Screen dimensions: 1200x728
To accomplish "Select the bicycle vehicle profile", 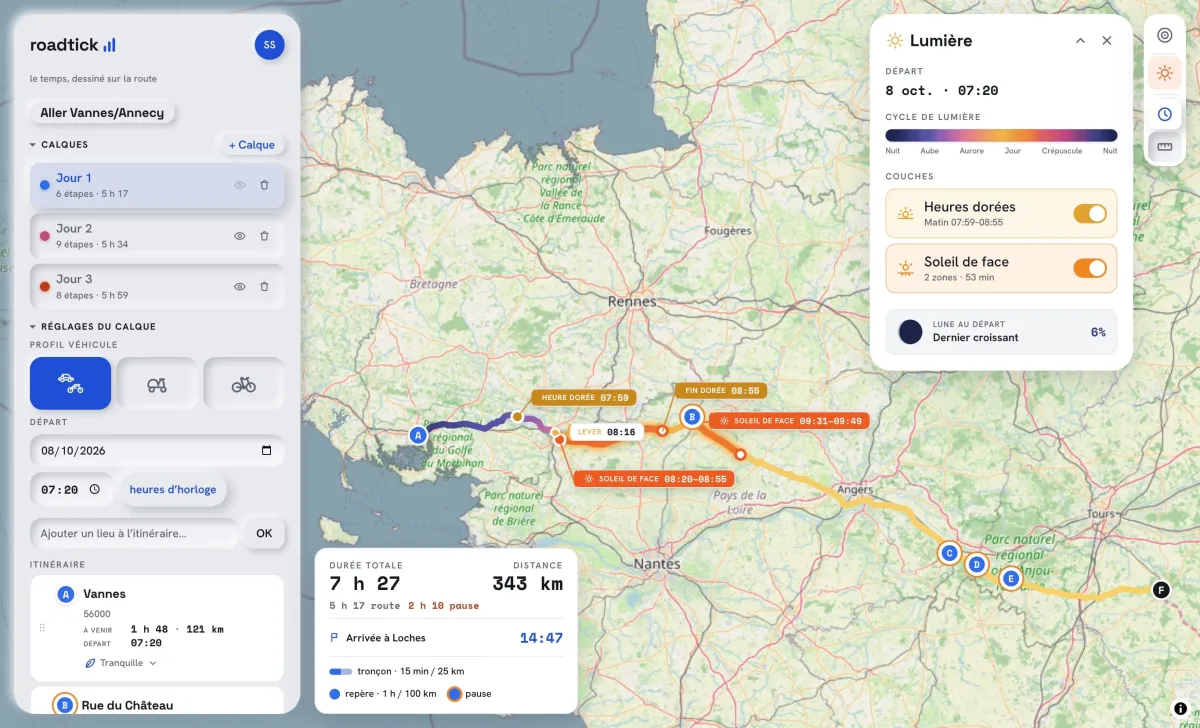I will (244, 383).
